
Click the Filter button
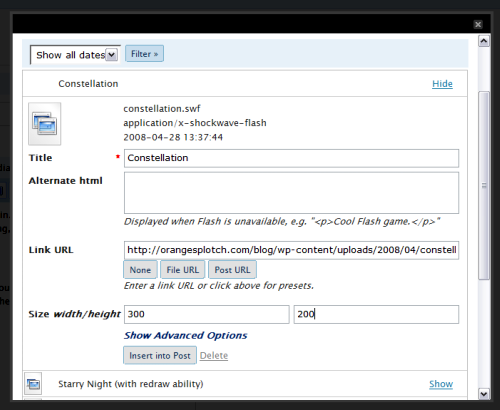144,54
